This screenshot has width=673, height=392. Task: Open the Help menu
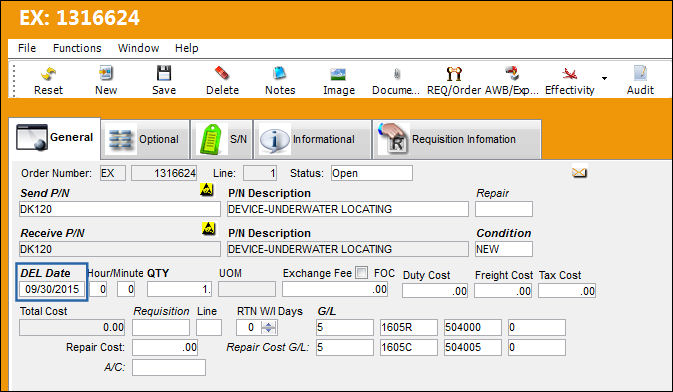click(186, 48)
